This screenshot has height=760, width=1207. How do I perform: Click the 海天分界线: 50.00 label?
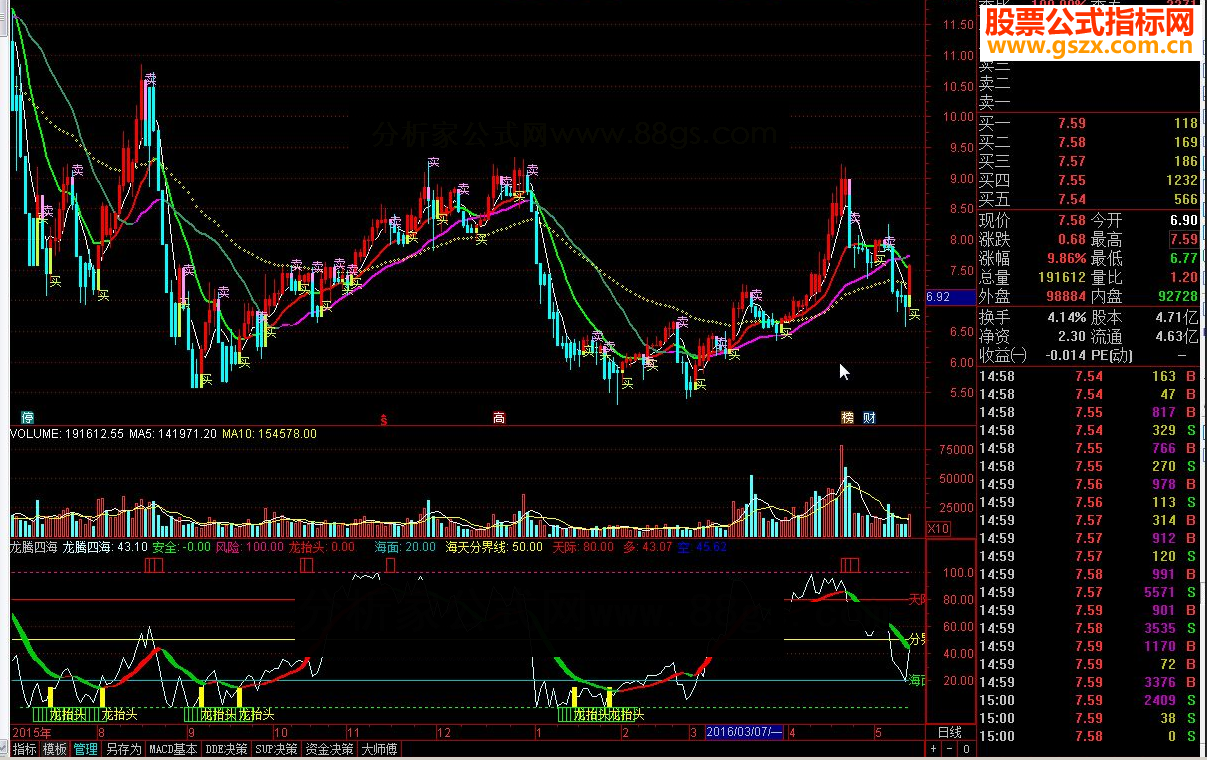click(495, 547)
